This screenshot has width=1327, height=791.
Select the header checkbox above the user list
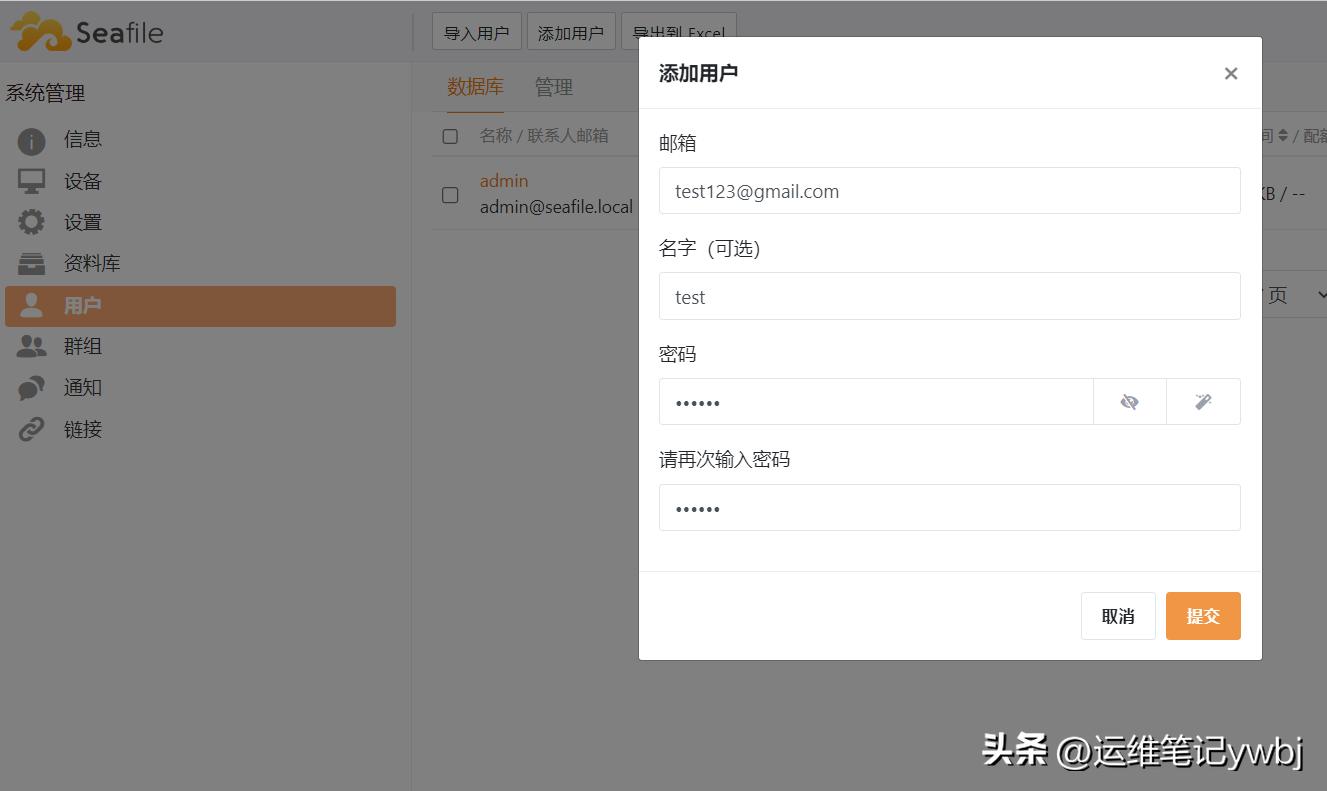coord(449,135)
